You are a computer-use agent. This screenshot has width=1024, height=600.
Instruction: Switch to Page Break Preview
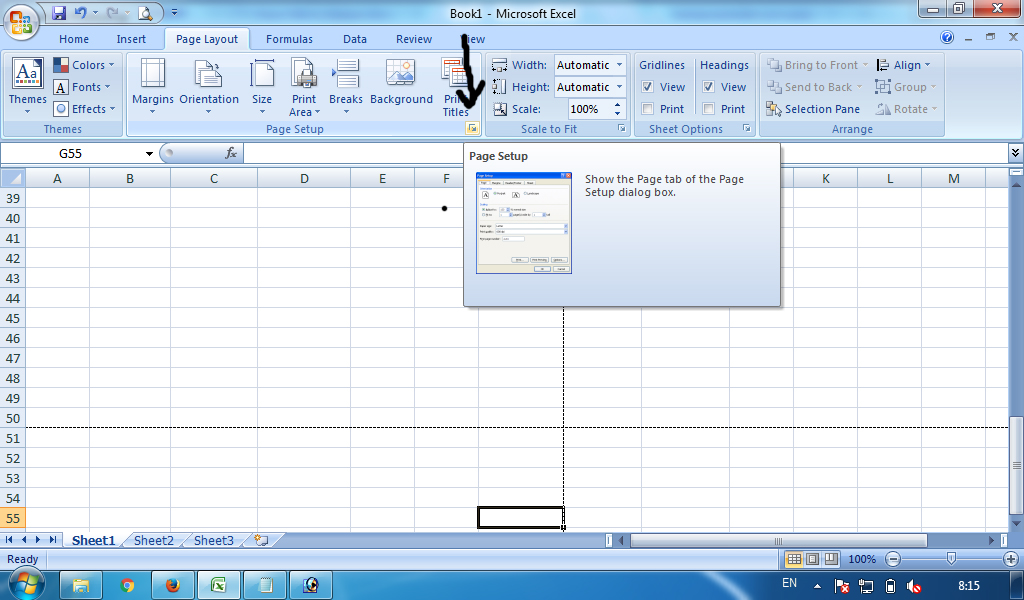click(831, 559)
